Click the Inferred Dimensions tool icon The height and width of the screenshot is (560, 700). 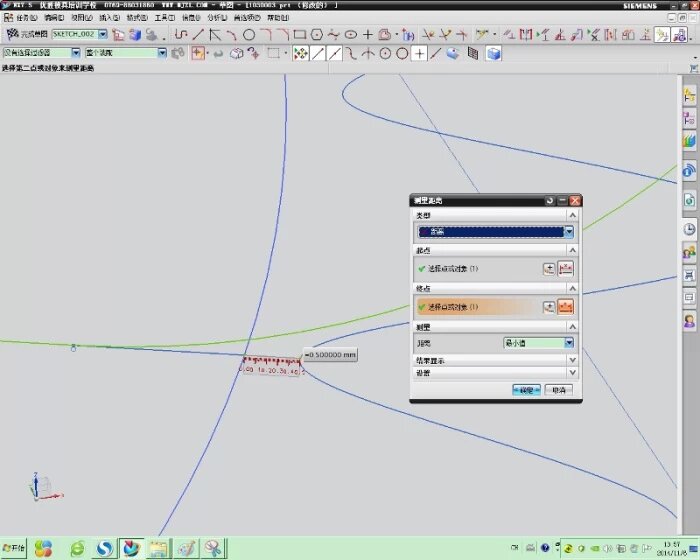point(481,34)
